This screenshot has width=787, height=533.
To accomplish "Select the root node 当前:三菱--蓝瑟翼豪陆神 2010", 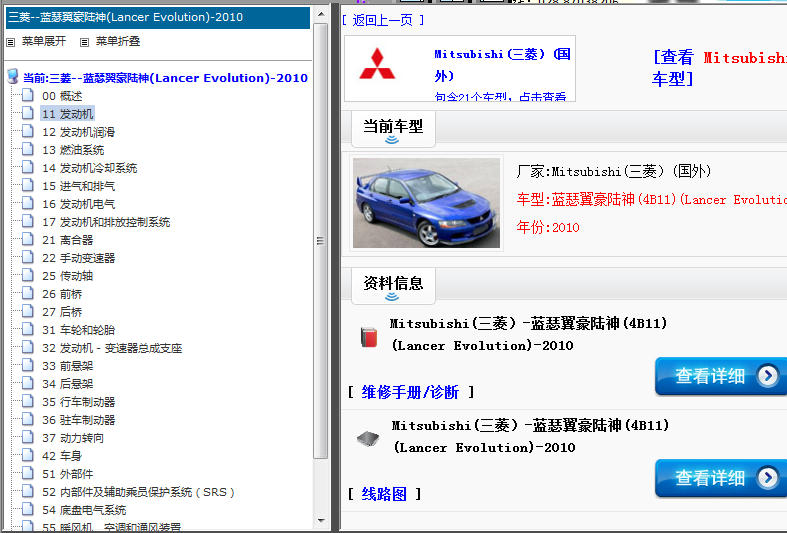I will point(166,78).
